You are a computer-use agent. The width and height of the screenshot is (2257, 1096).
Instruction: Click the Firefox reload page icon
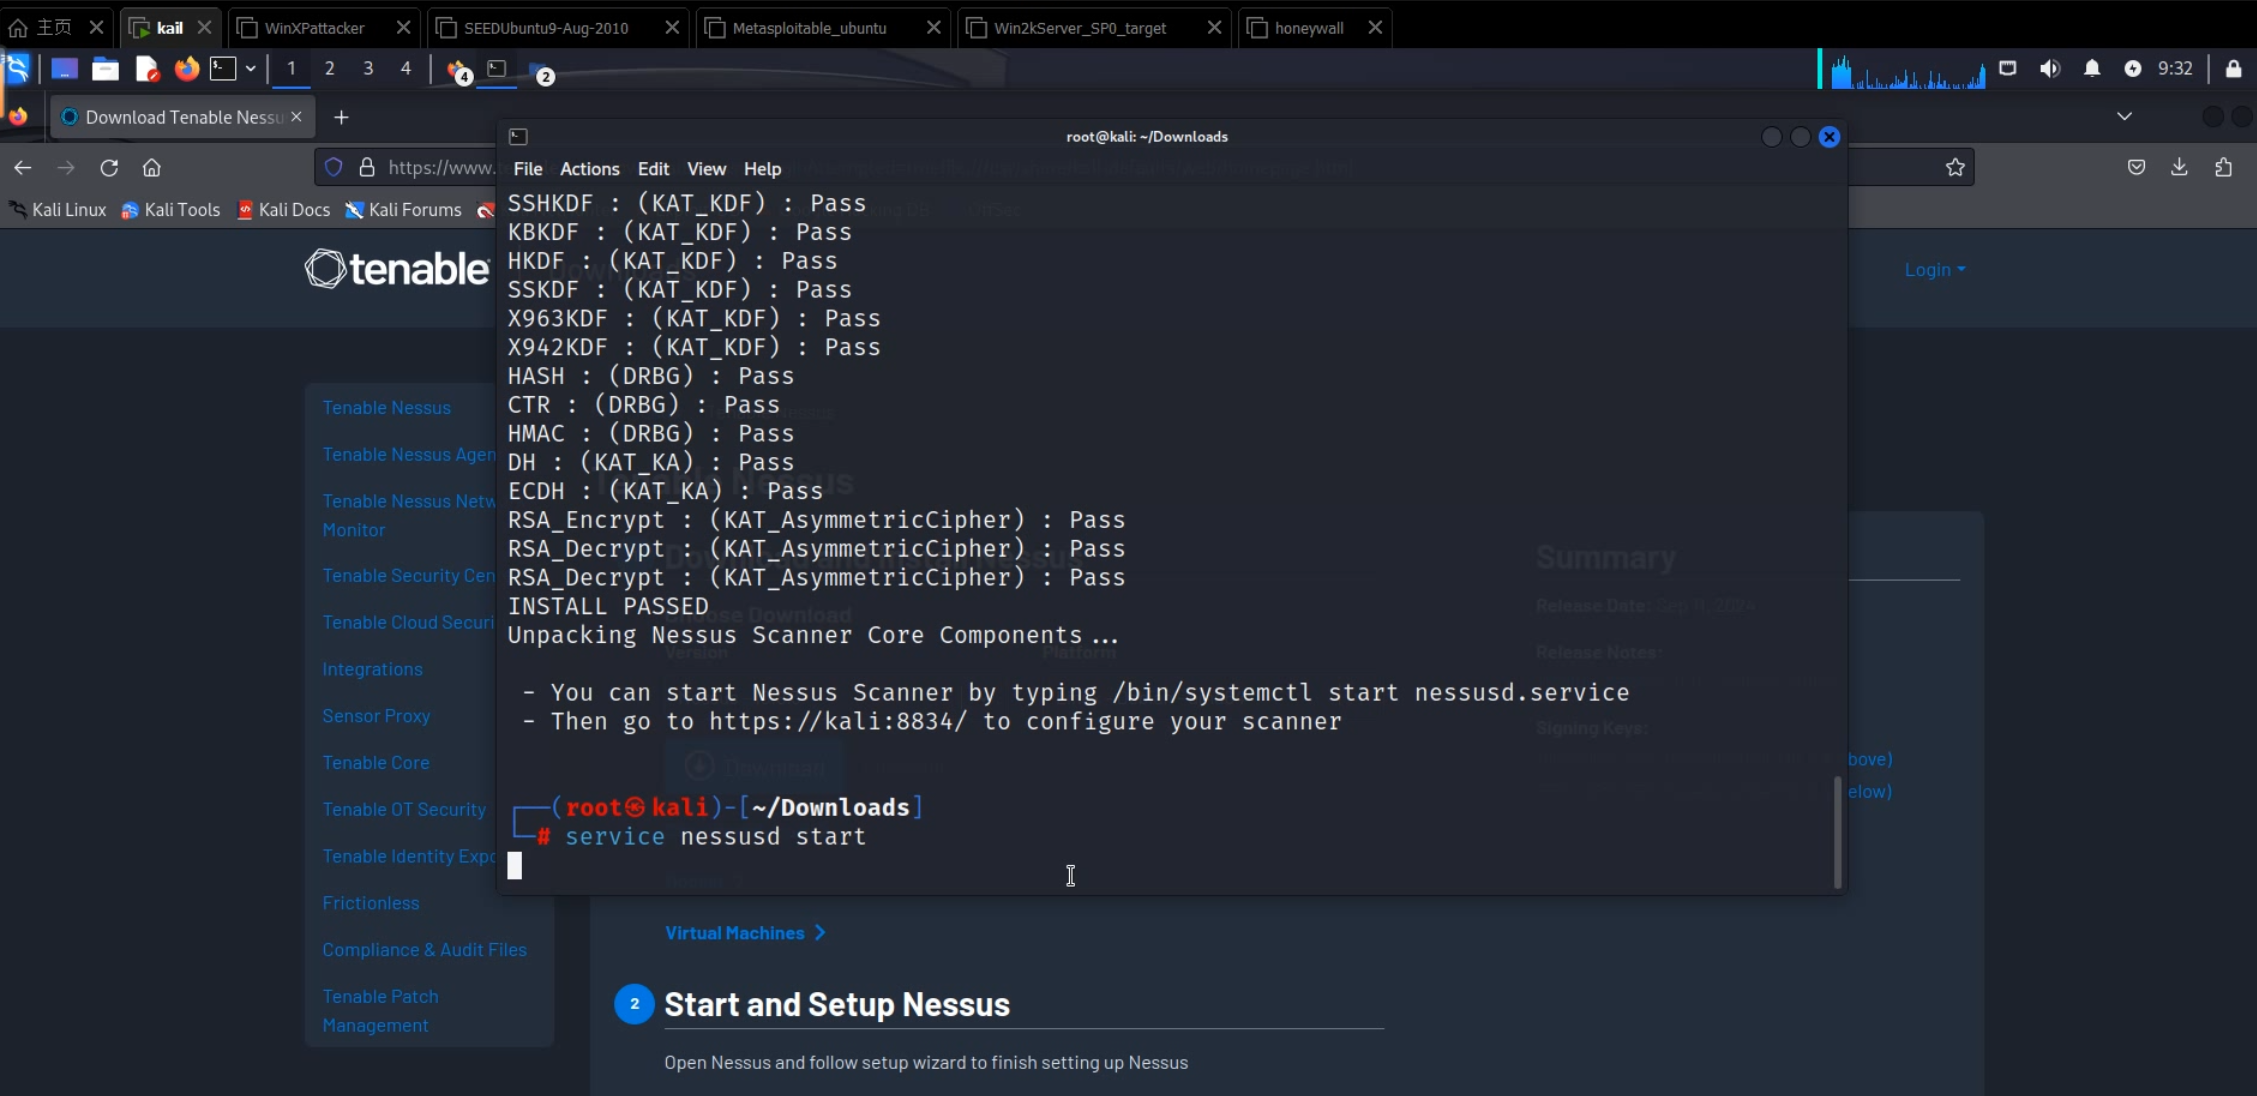pyautogui.click(x=109, y=168)
